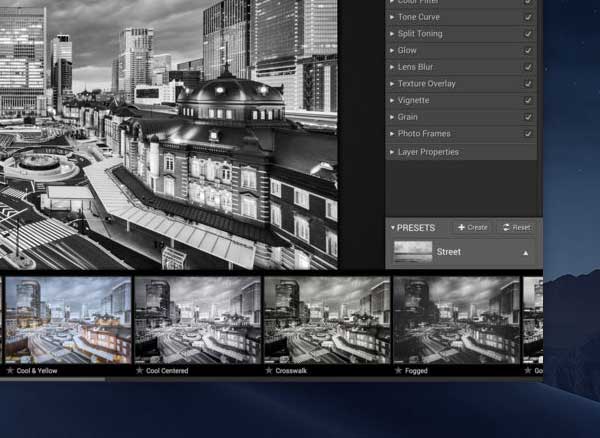Favorite the Cool & Yellow preset star
The width and height of the screenshot is (600, 438).
(10, 370)
